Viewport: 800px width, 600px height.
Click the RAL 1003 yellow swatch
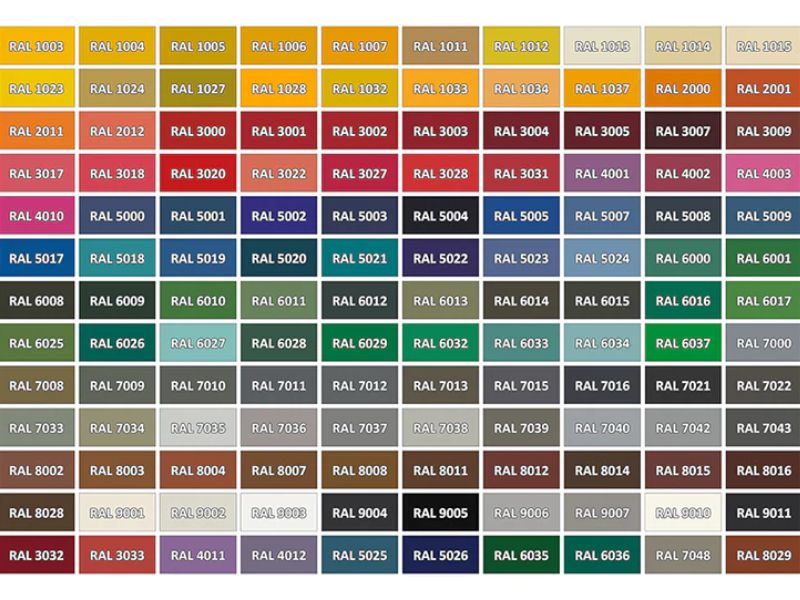36,46
